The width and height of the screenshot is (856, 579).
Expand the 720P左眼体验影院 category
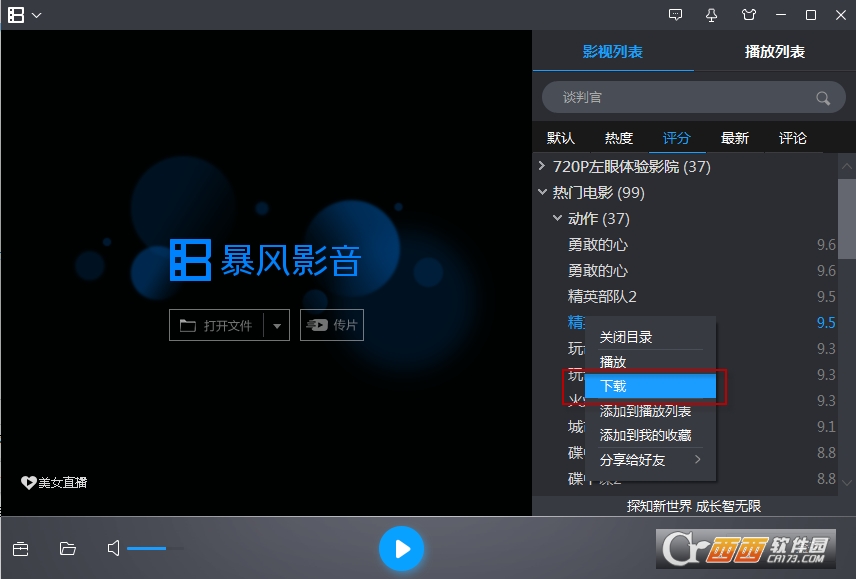click(542, 166)
